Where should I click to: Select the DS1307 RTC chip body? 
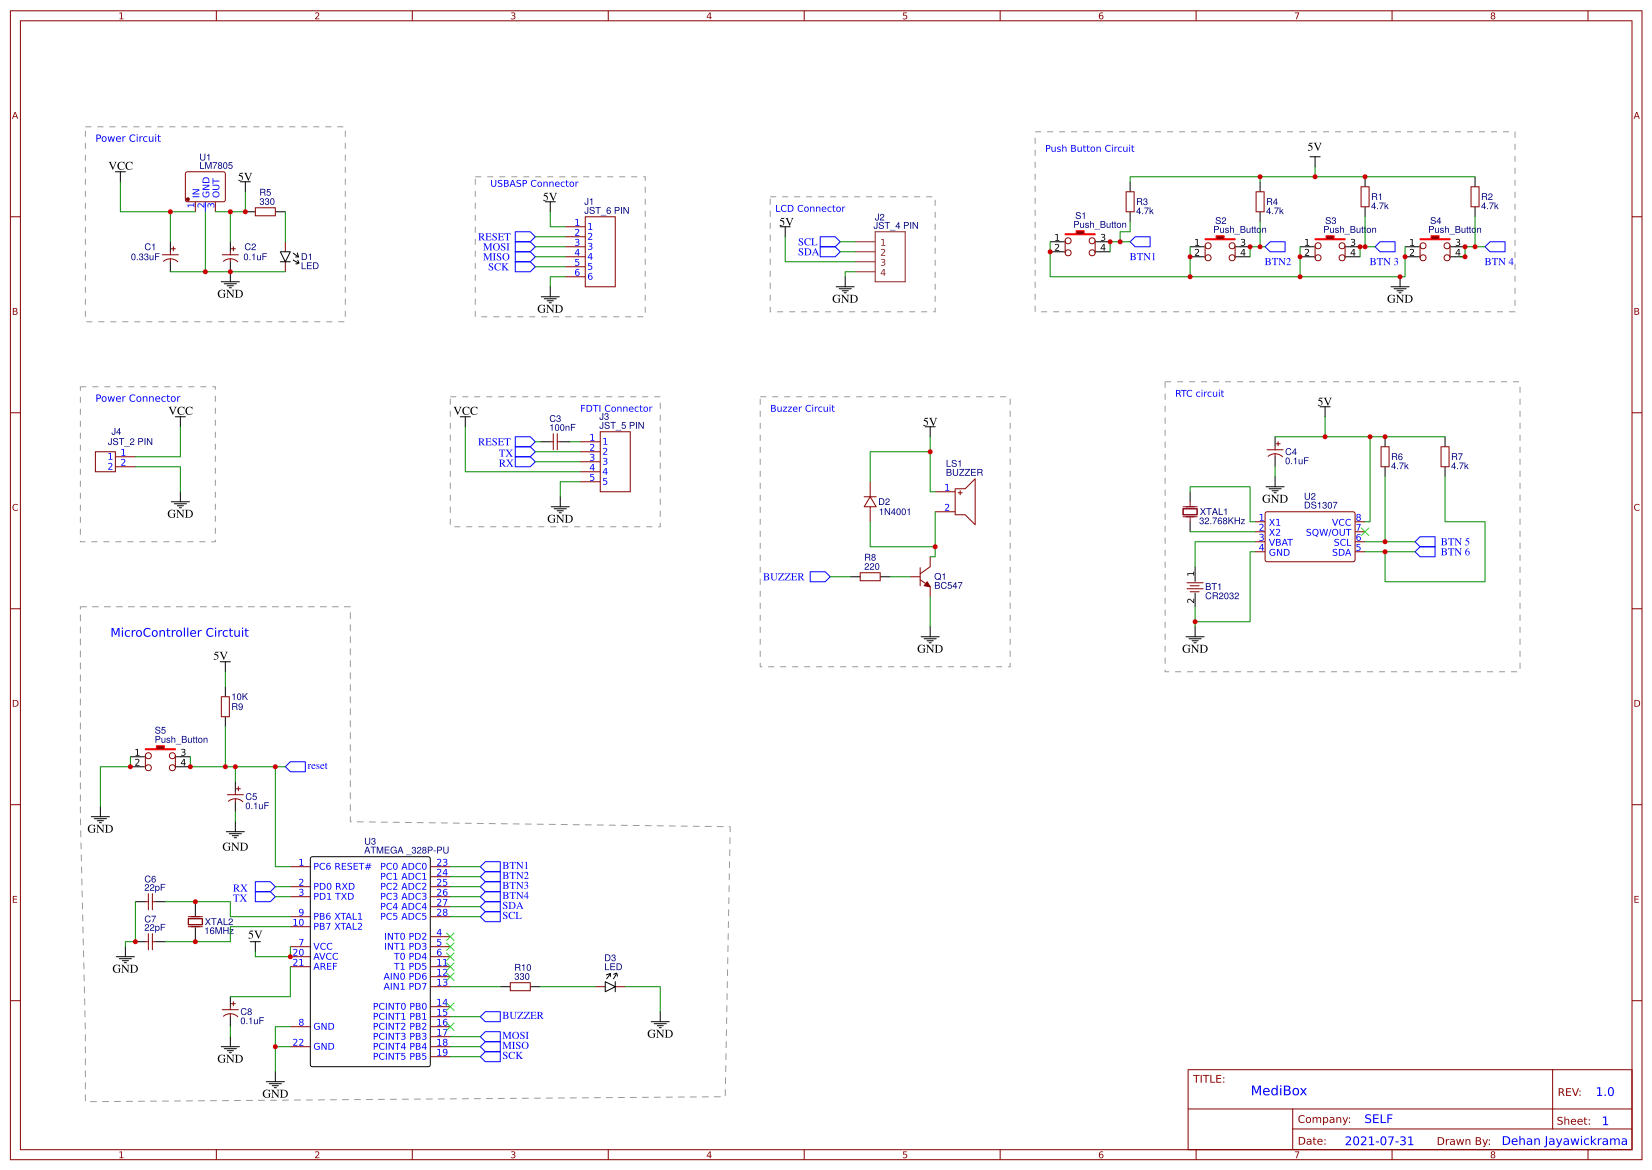(1309, 536)
